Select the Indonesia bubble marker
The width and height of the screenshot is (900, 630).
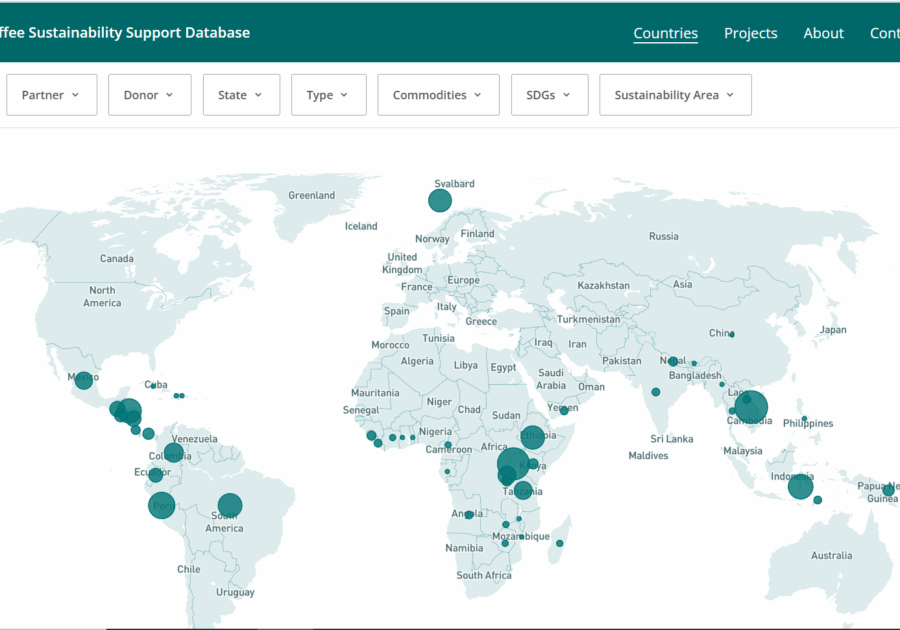tap(800, 486)
